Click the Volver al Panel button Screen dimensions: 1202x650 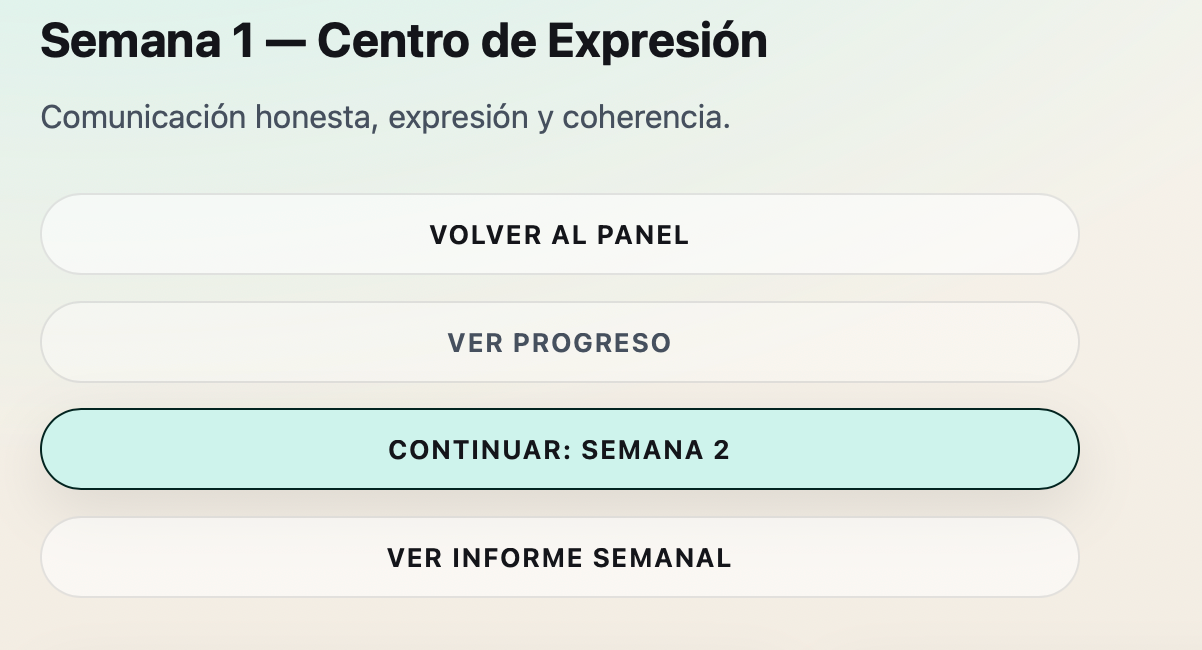pyautogui.click(x=559, y=235)
